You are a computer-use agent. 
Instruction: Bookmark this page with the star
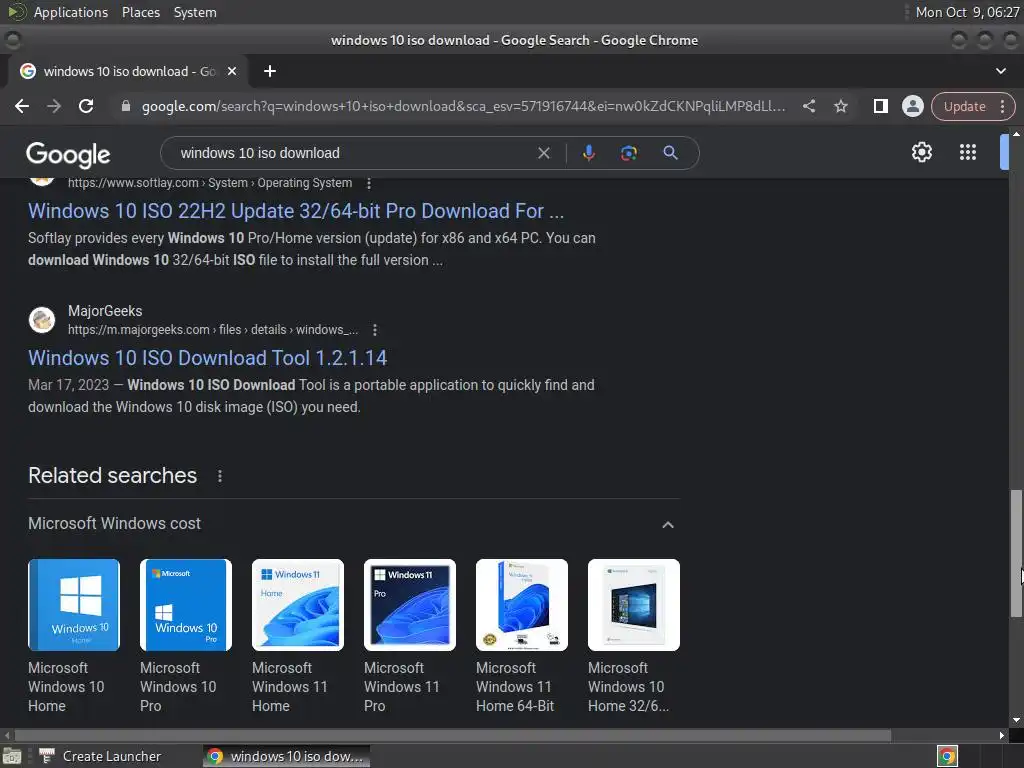pyautogui.click(x=841, y=106)
